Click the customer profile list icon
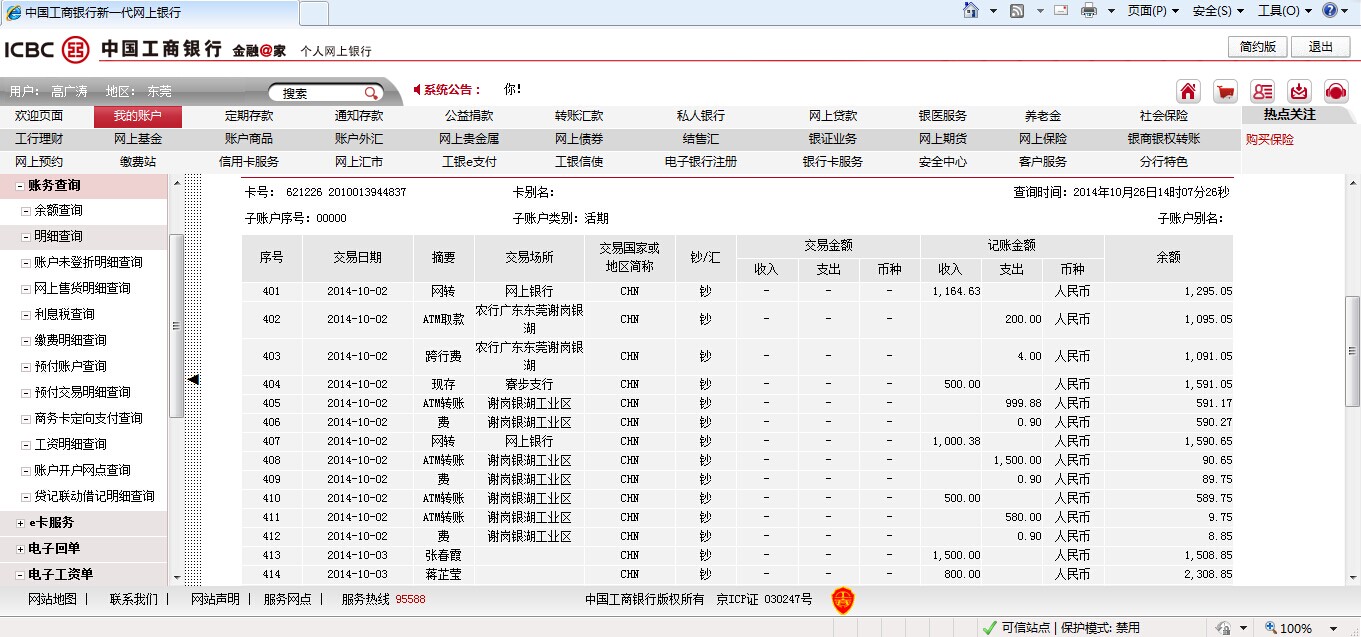The width and height of the screenshot is (1361, 637). coord(1262,91)
